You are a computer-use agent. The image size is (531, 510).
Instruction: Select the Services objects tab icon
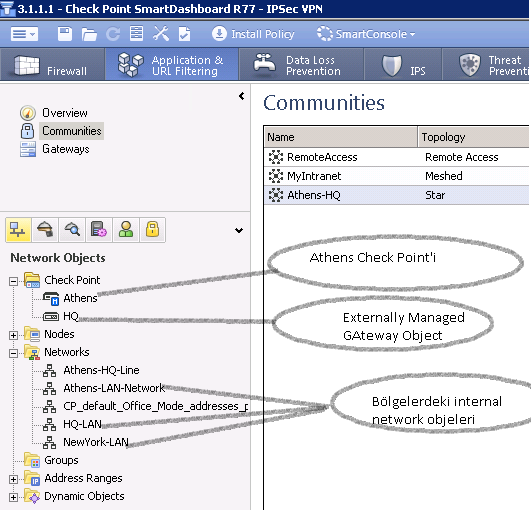coord(45,230)
